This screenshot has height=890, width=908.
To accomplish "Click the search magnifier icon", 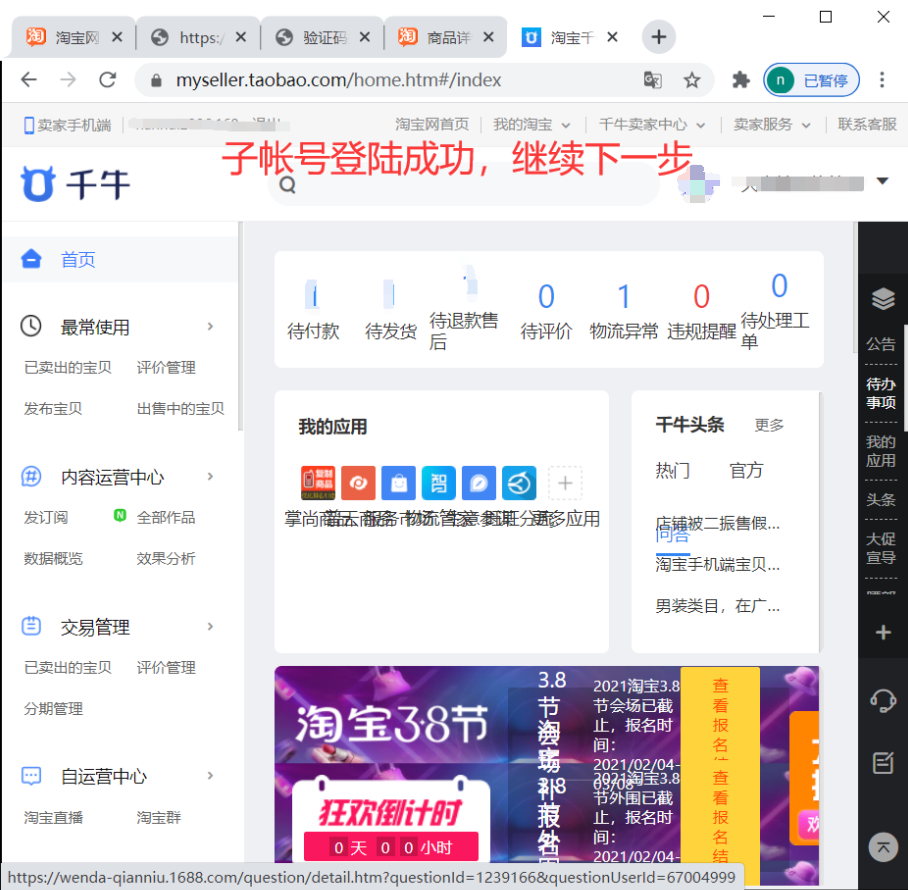I will point(288,184).
